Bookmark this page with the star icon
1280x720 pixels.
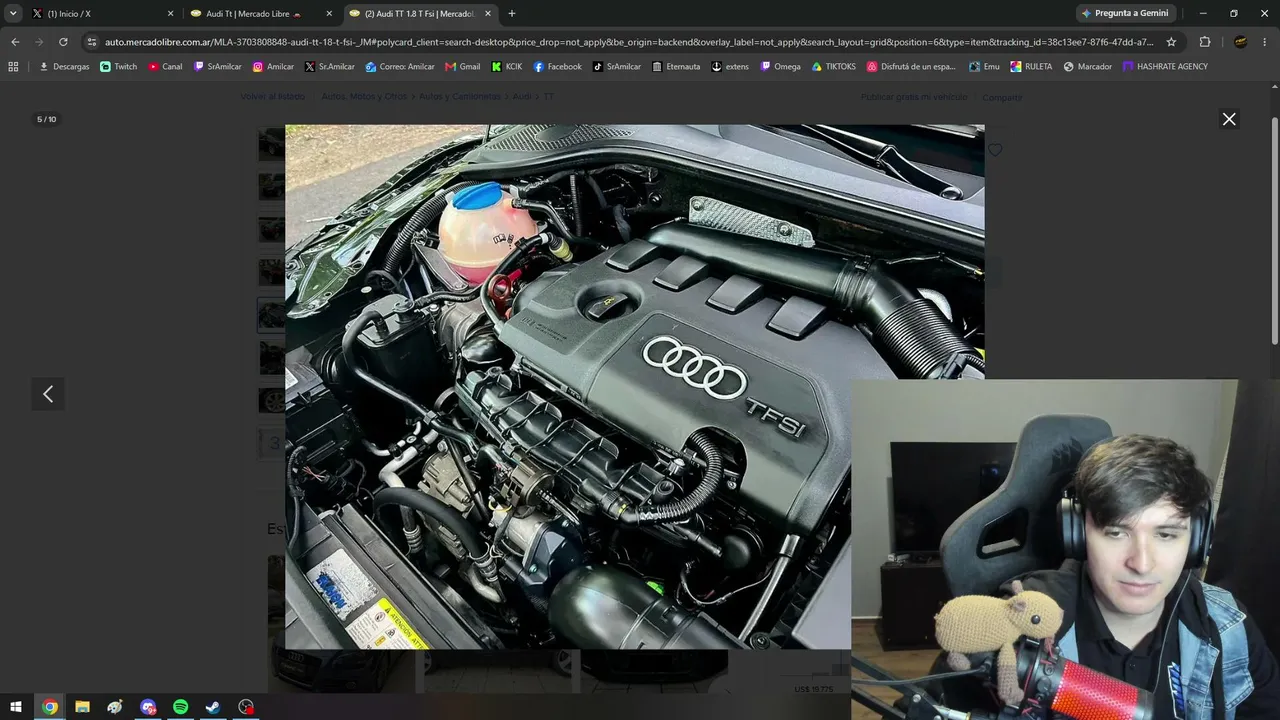coord(1171,42)
